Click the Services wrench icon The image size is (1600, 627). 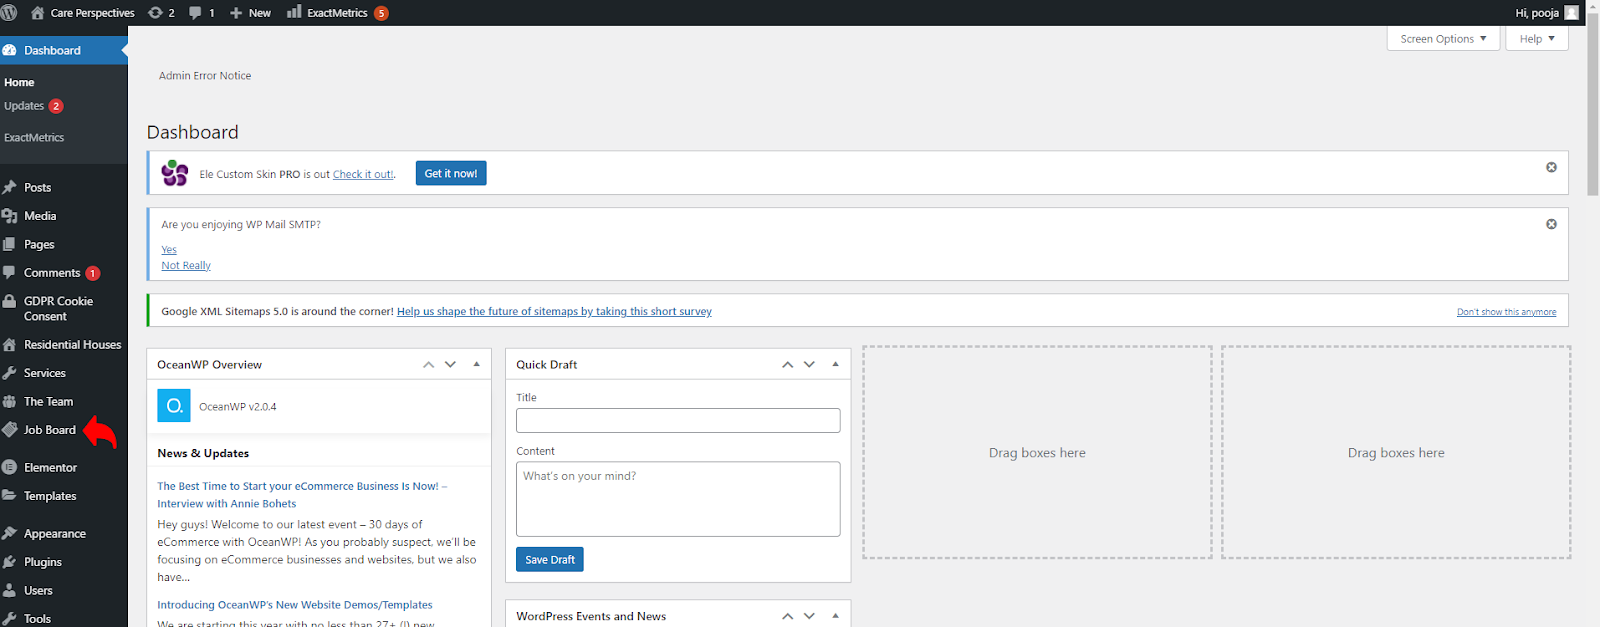[10, 373]
